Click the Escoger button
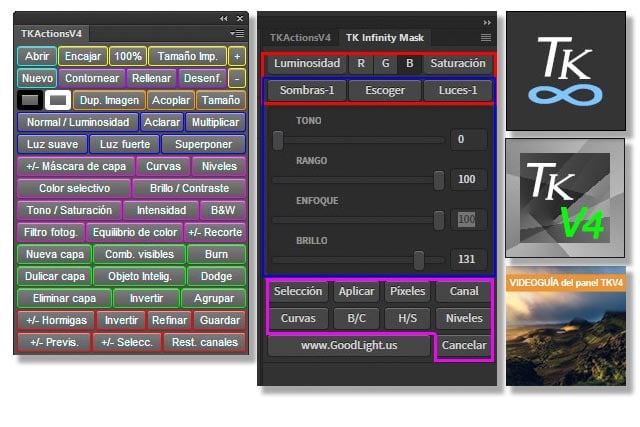Image resolution: width=640 pixels, height=427 pixels. pyautogui.click(x=385, y=90)
